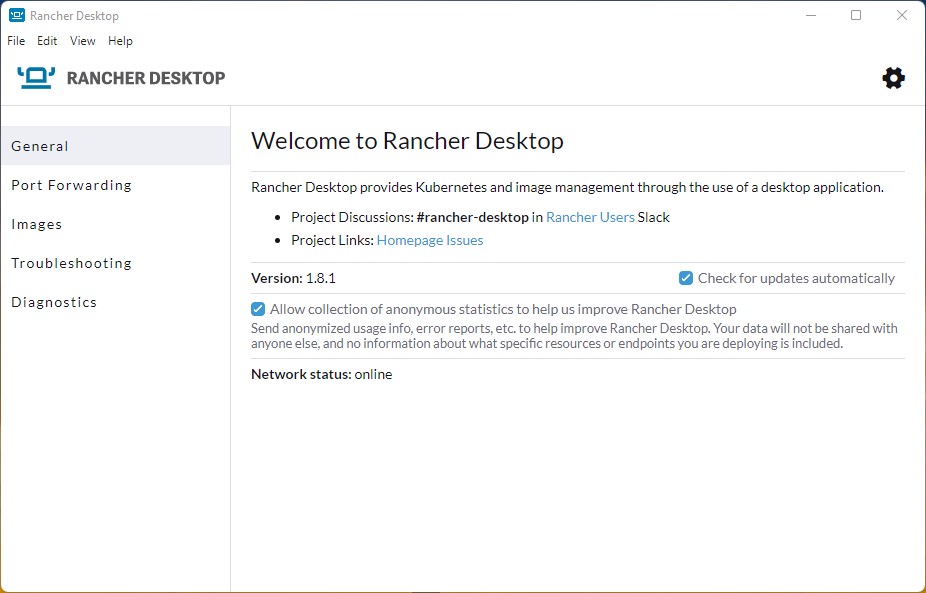Switch to Troubleshooting section
Screen dimensions: 926x593
(116, 263)
